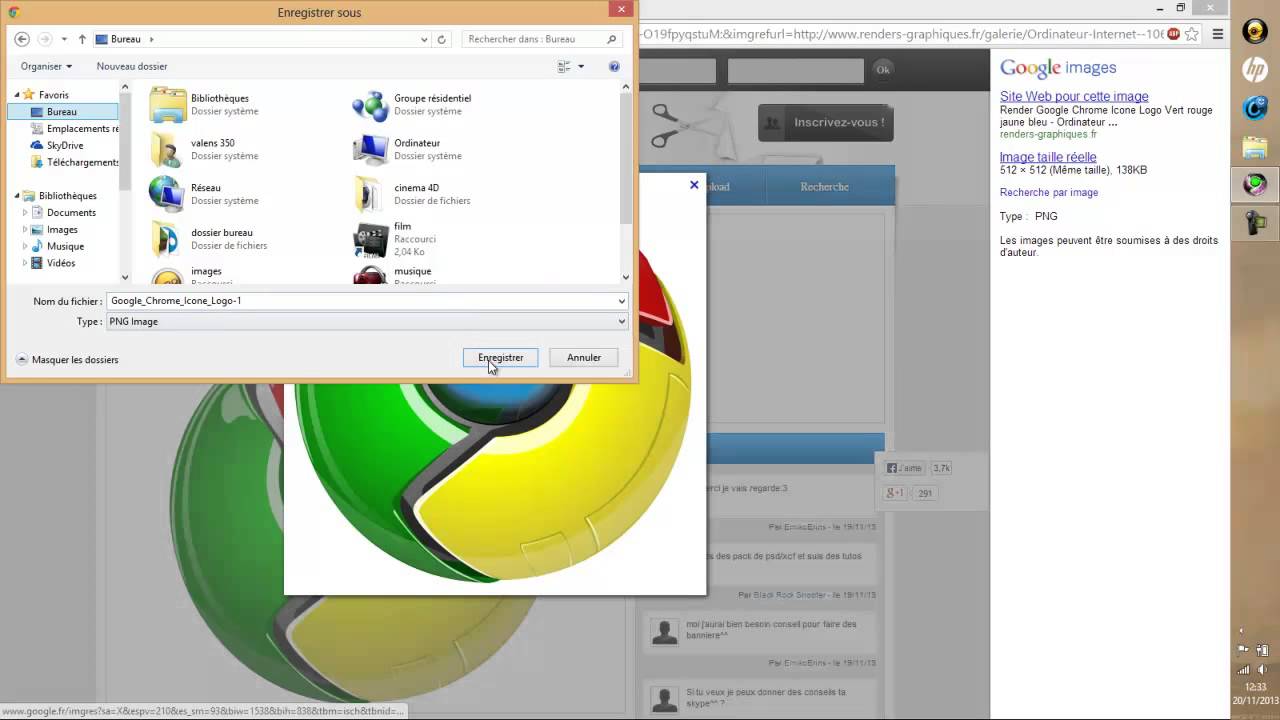
Task: Open the camcorder taskbar icon
Action: click(1255, 222)
